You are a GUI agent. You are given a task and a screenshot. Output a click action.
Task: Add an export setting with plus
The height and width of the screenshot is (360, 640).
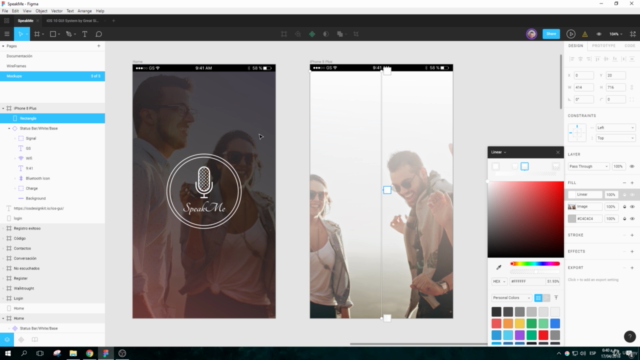click(x=632, y=268)
